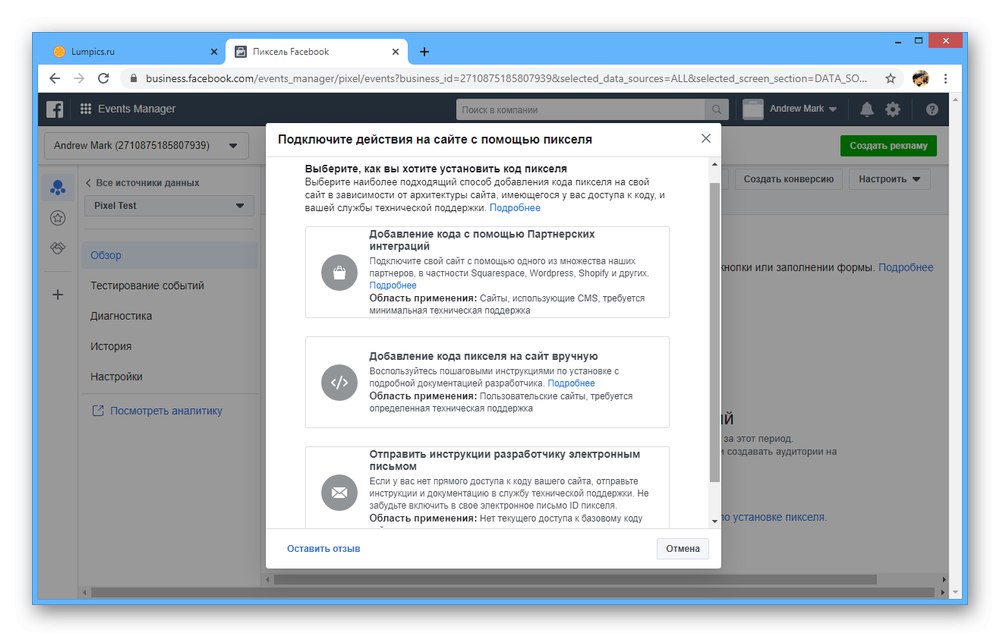This screenshot has height=637, width=1000.
Task: Click the Создать рекламу button
Action: pos(888,145)
